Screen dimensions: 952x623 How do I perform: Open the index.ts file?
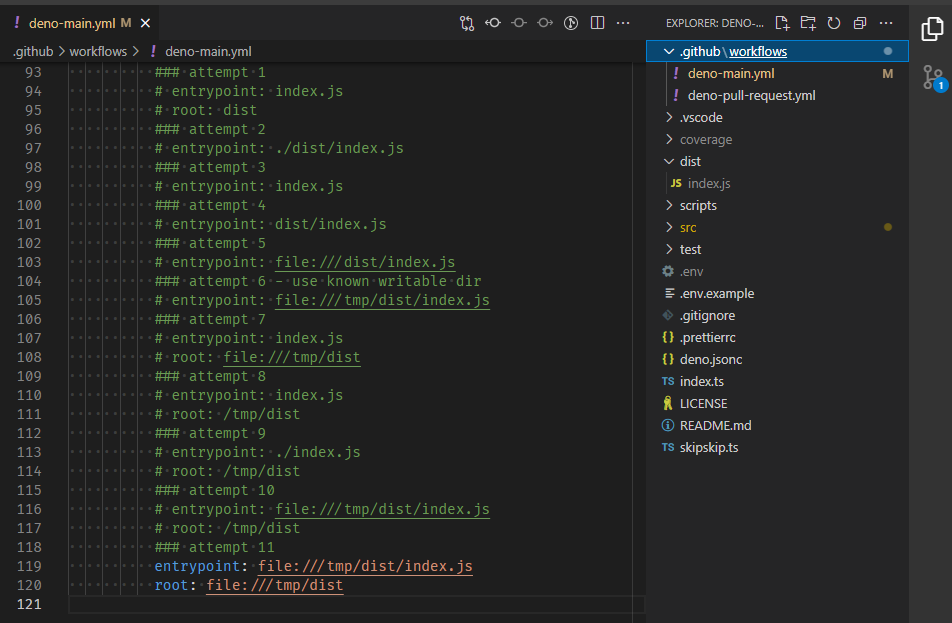tap(777, 381)
